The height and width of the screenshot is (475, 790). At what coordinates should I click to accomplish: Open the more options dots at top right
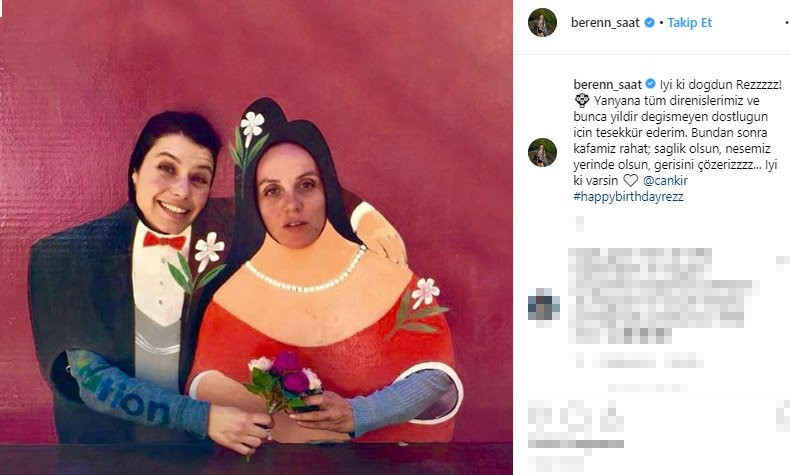786,23
